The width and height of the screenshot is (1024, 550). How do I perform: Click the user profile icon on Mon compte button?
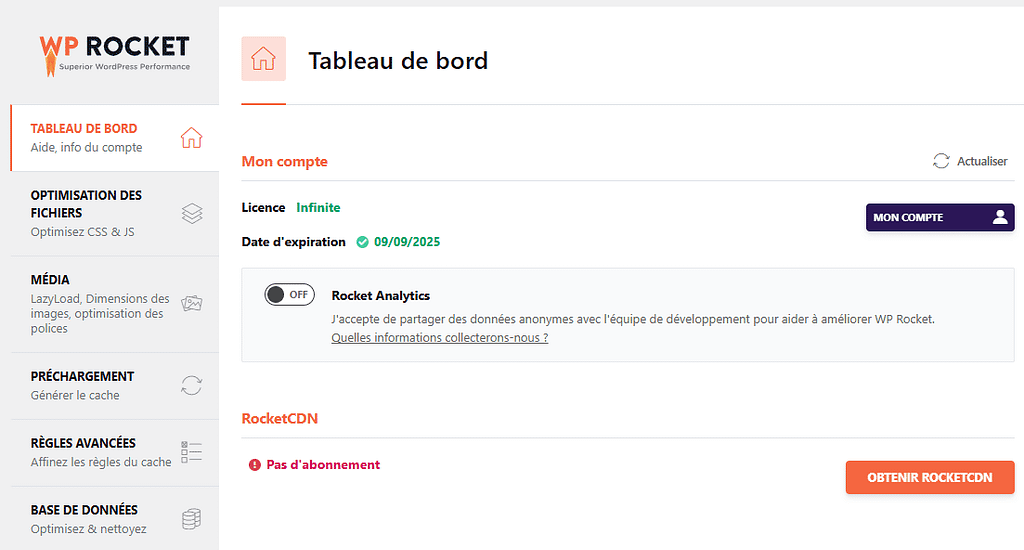tap(1000, 217)
